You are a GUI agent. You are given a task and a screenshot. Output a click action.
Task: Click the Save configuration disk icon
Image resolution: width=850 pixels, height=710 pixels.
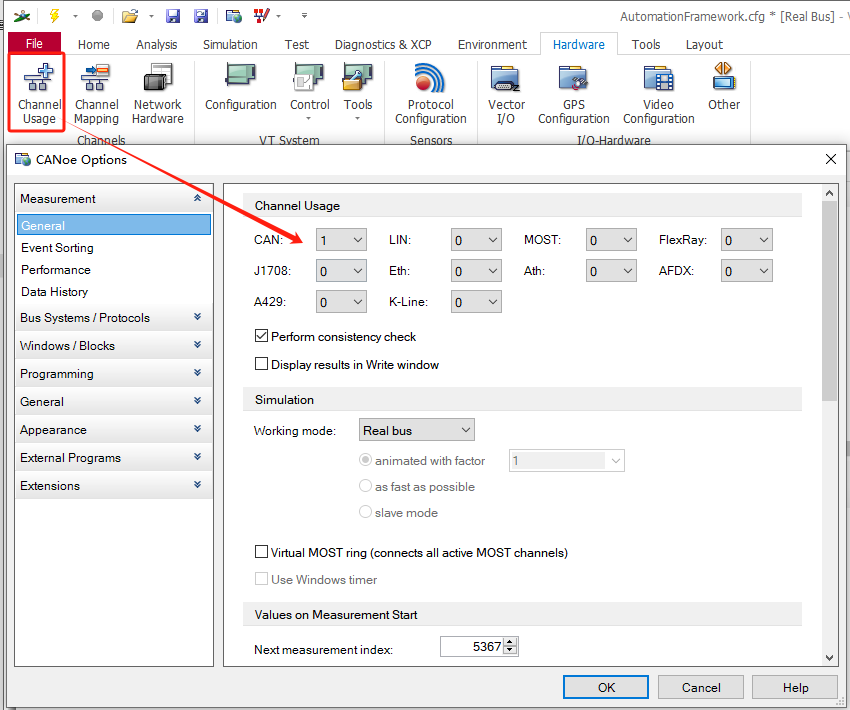[x=173, y=16]
